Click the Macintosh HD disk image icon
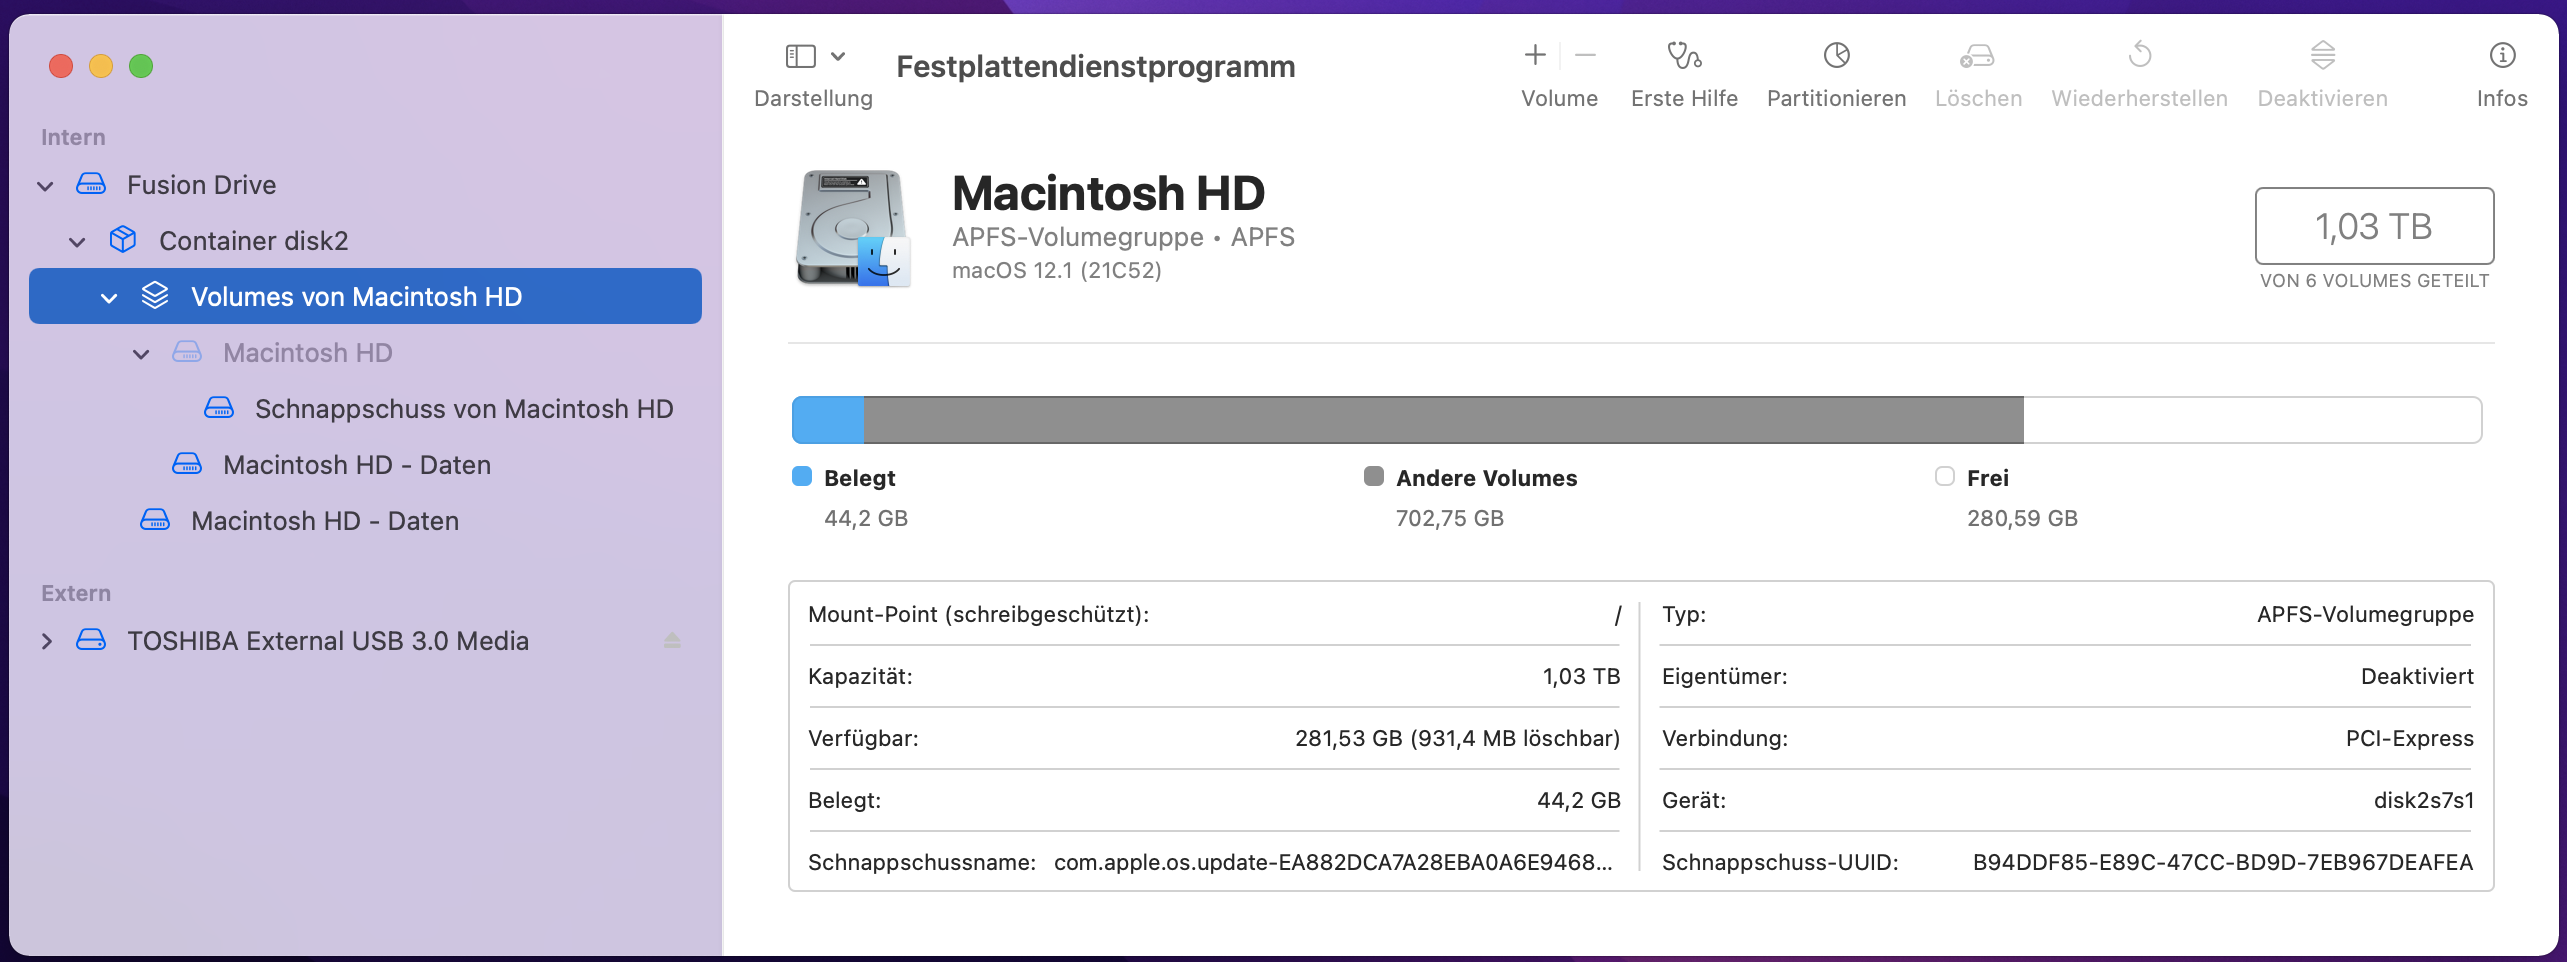The width and height of the screenshot is (2567, 962). click(853, 228)
